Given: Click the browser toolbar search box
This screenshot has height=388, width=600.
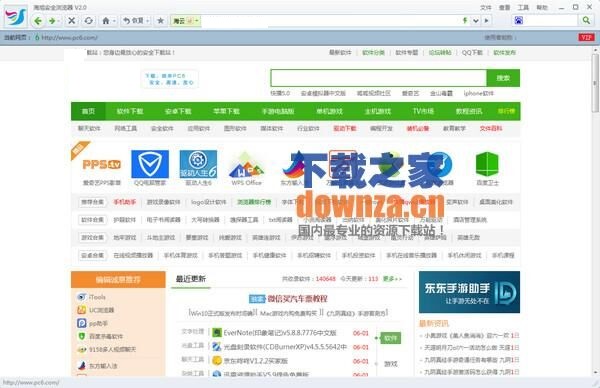Looking at the screenshot, I should [550, 21].
